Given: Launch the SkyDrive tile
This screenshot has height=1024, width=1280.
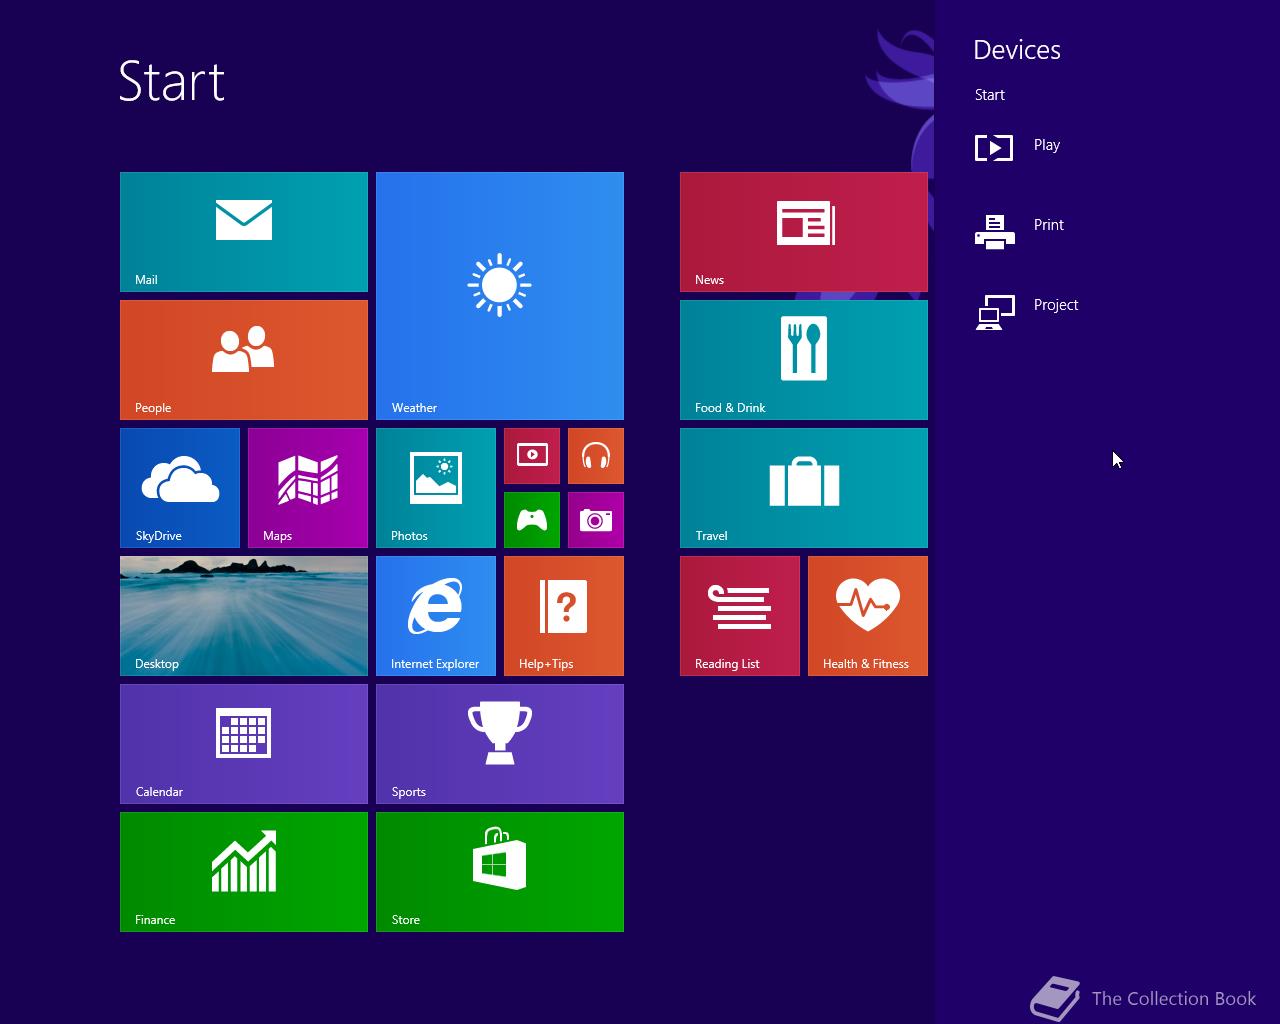Looking at the screenshot, I should [x=180, y=488].
